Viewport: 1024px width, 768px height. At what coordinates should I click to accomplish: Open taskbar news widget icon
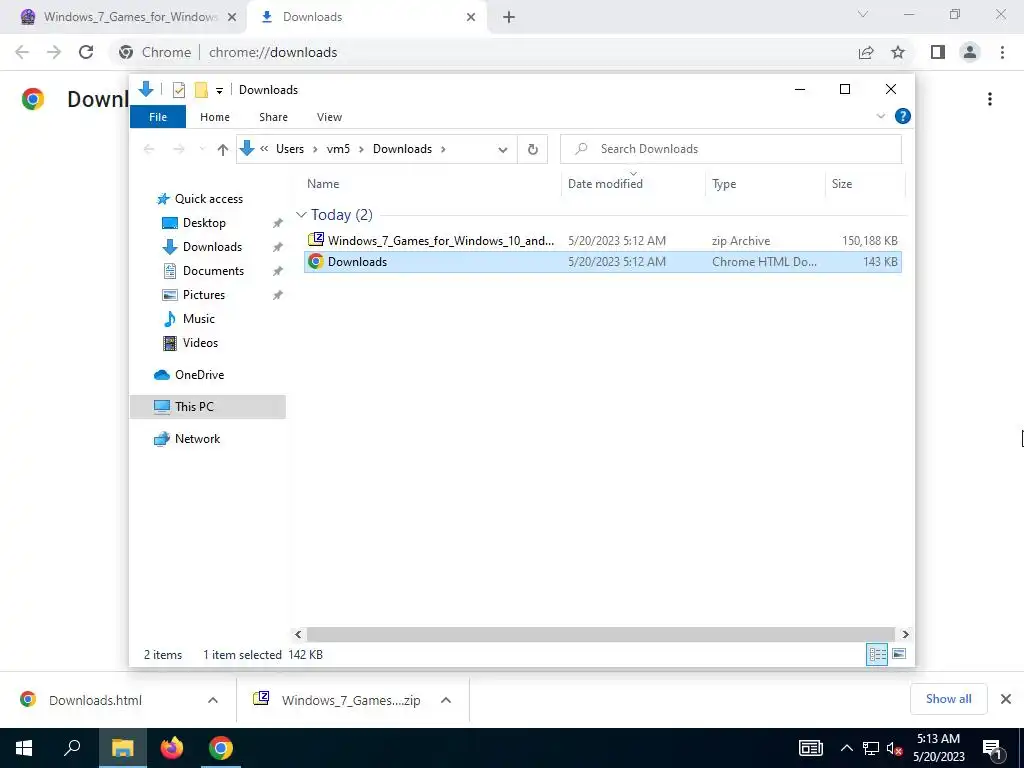(810, 748)
